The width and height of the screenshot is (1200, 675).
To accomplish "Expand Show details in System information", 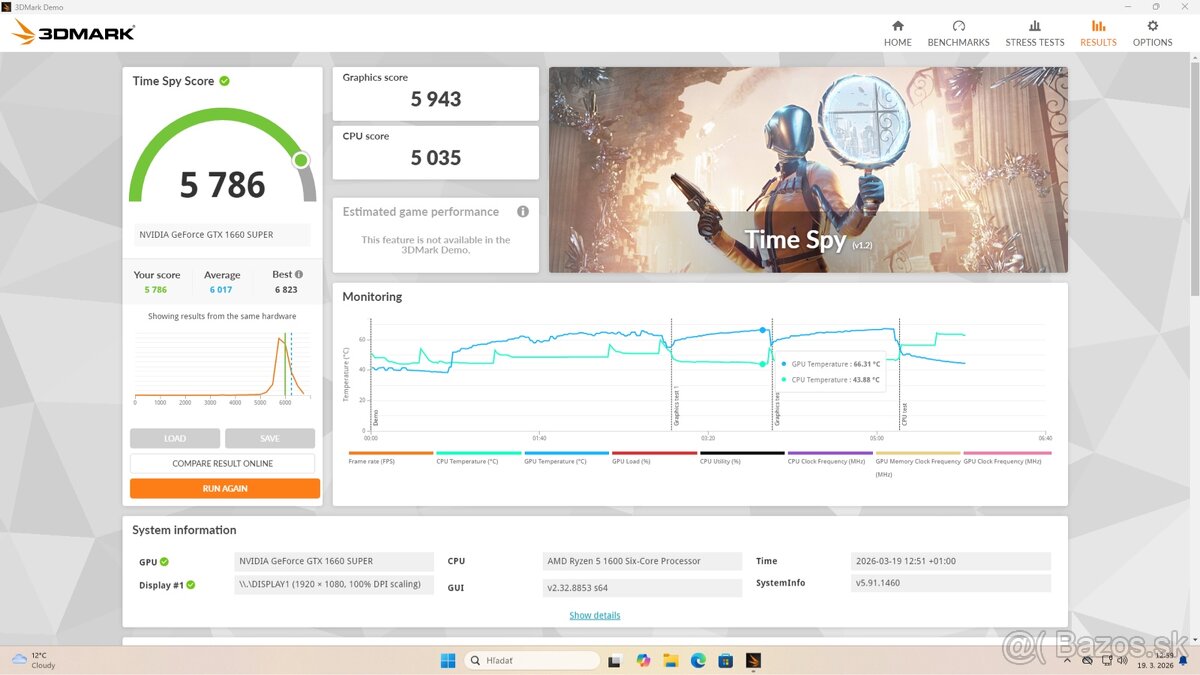I will (594, 615).
